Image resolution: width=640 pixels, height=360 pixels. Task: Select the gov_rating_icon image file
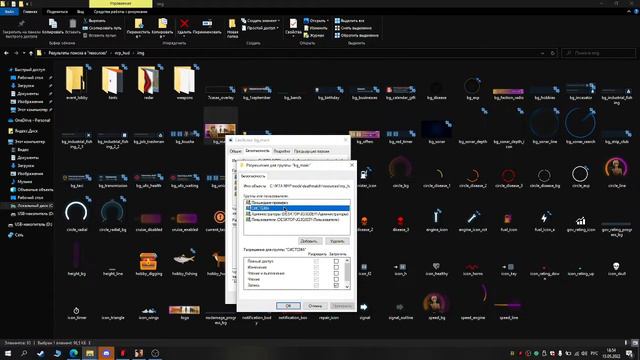(x=580, y=220)
